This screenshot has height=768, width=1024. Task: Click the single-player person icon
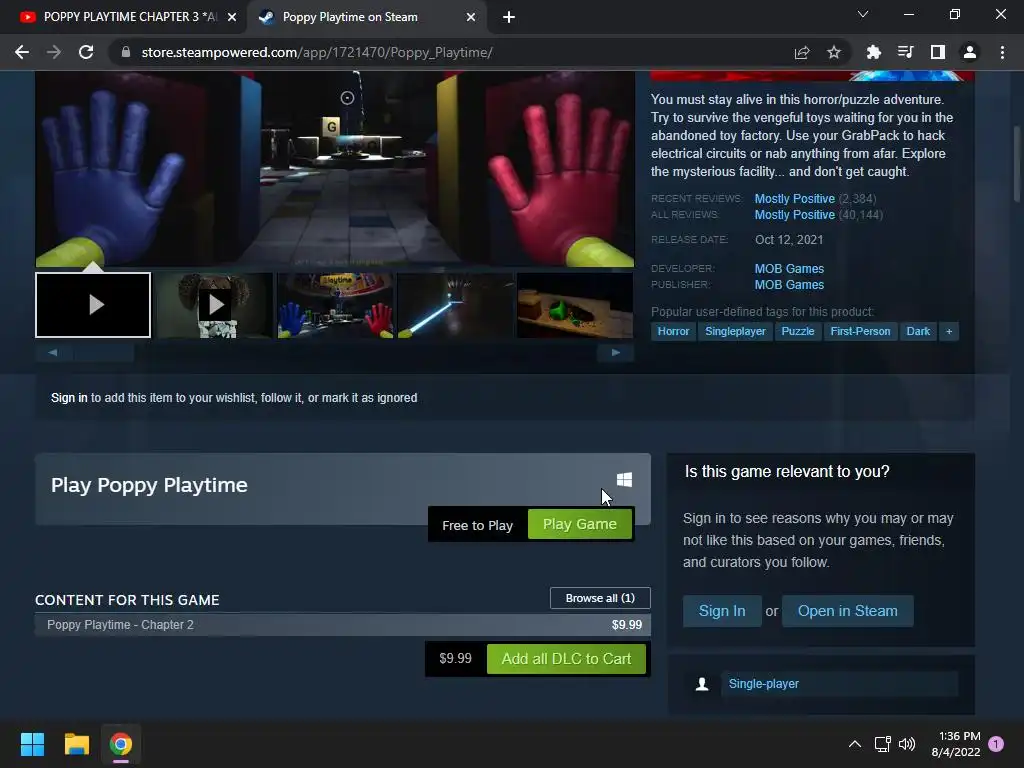(702, 684)
